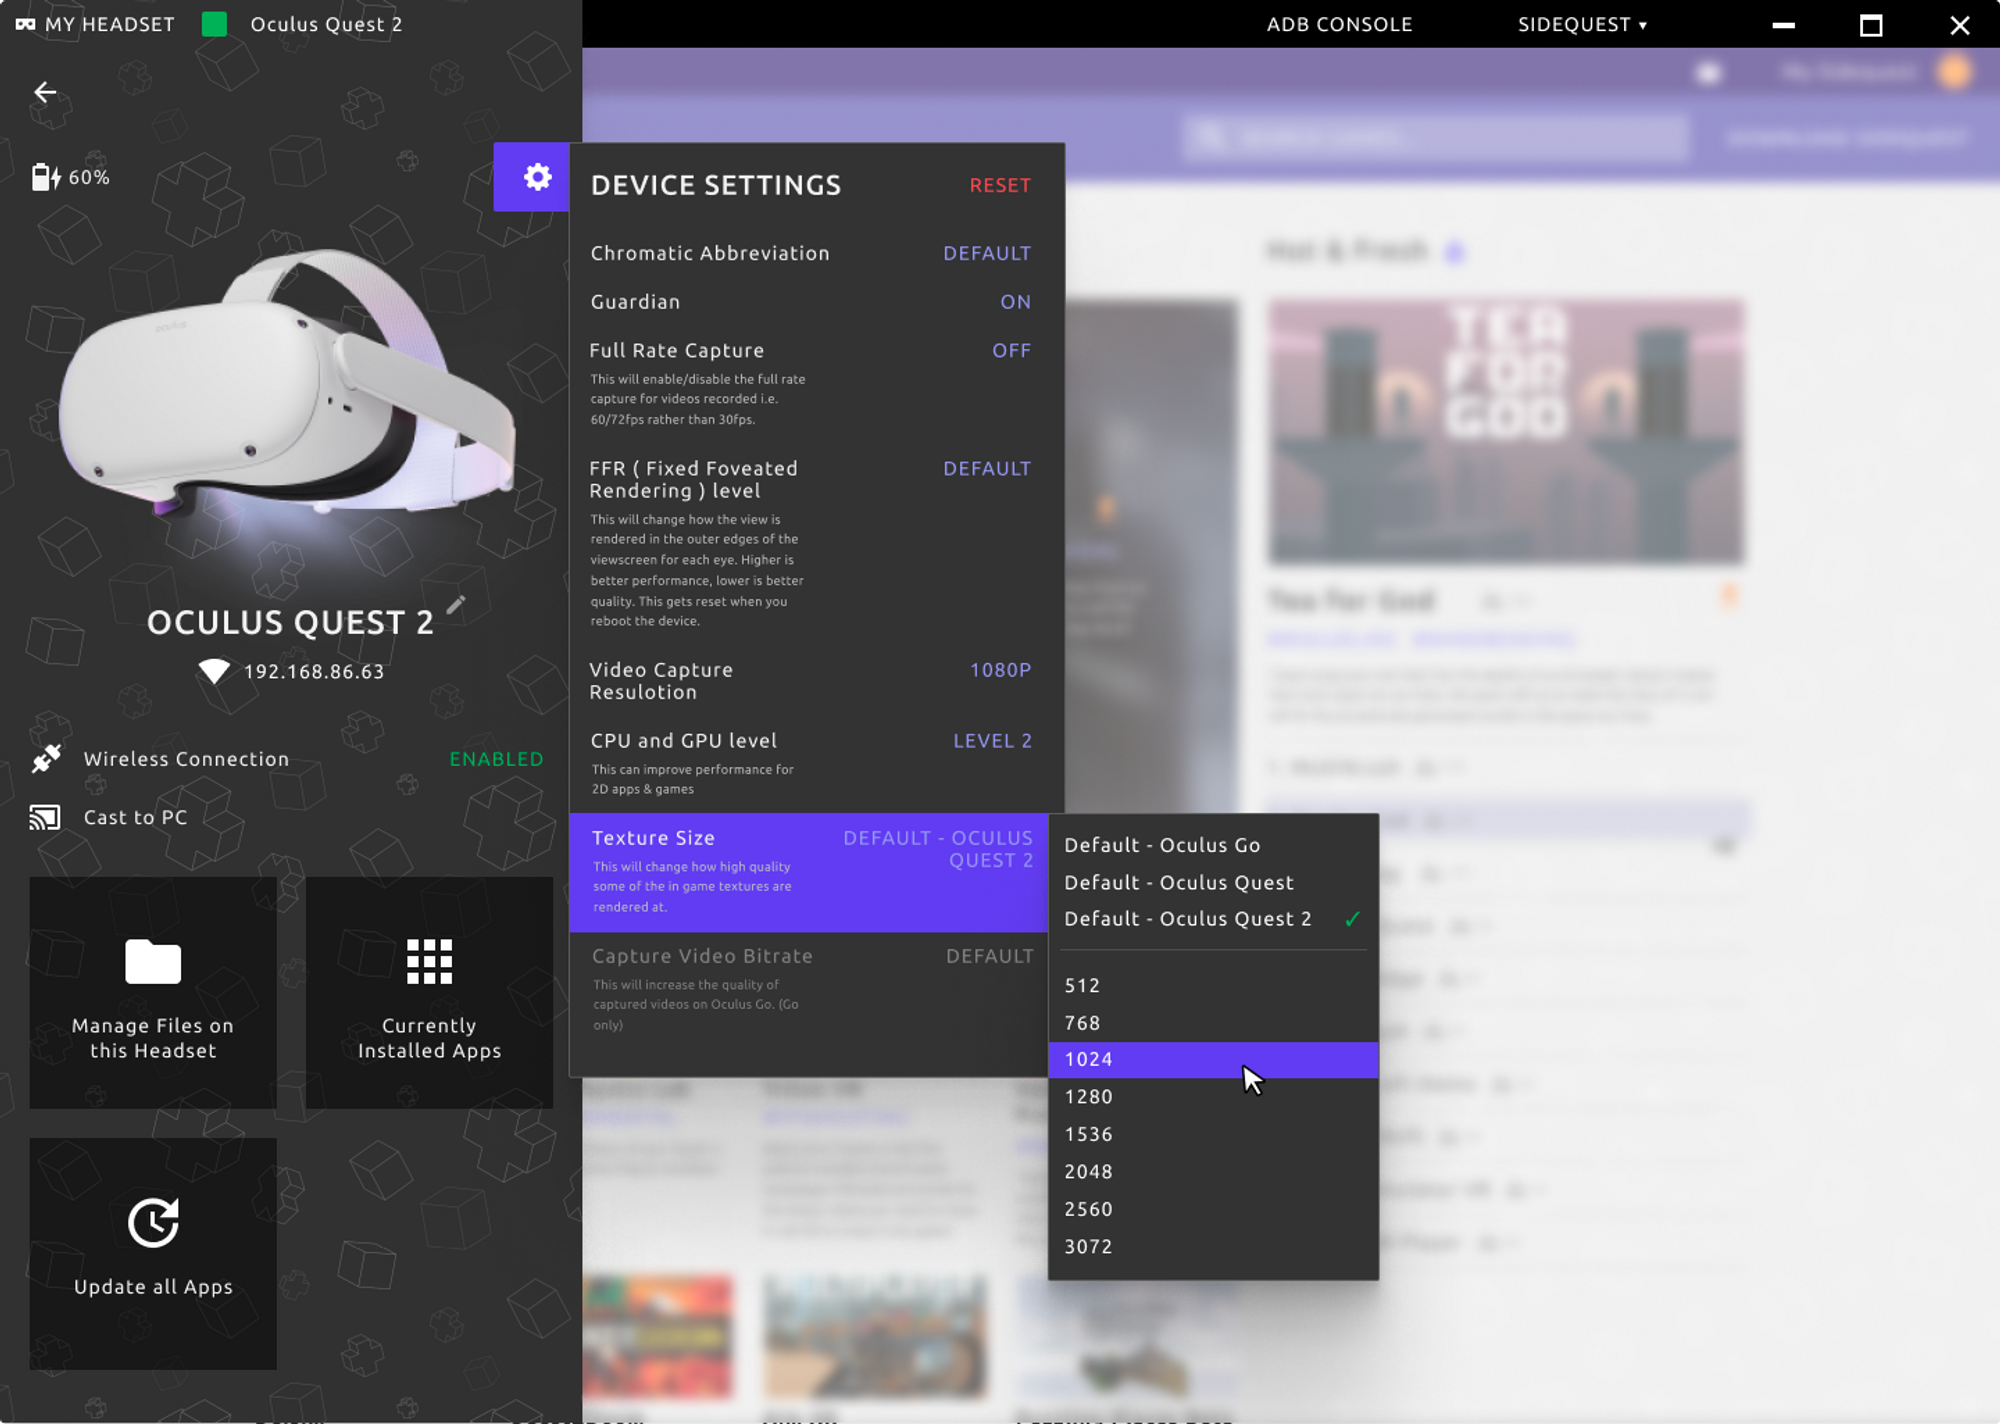Image resolution: width=2000 pixels, height=1424 pixels.
Task: Select texture size 1280
Action: click(x=1213, y=1097)
